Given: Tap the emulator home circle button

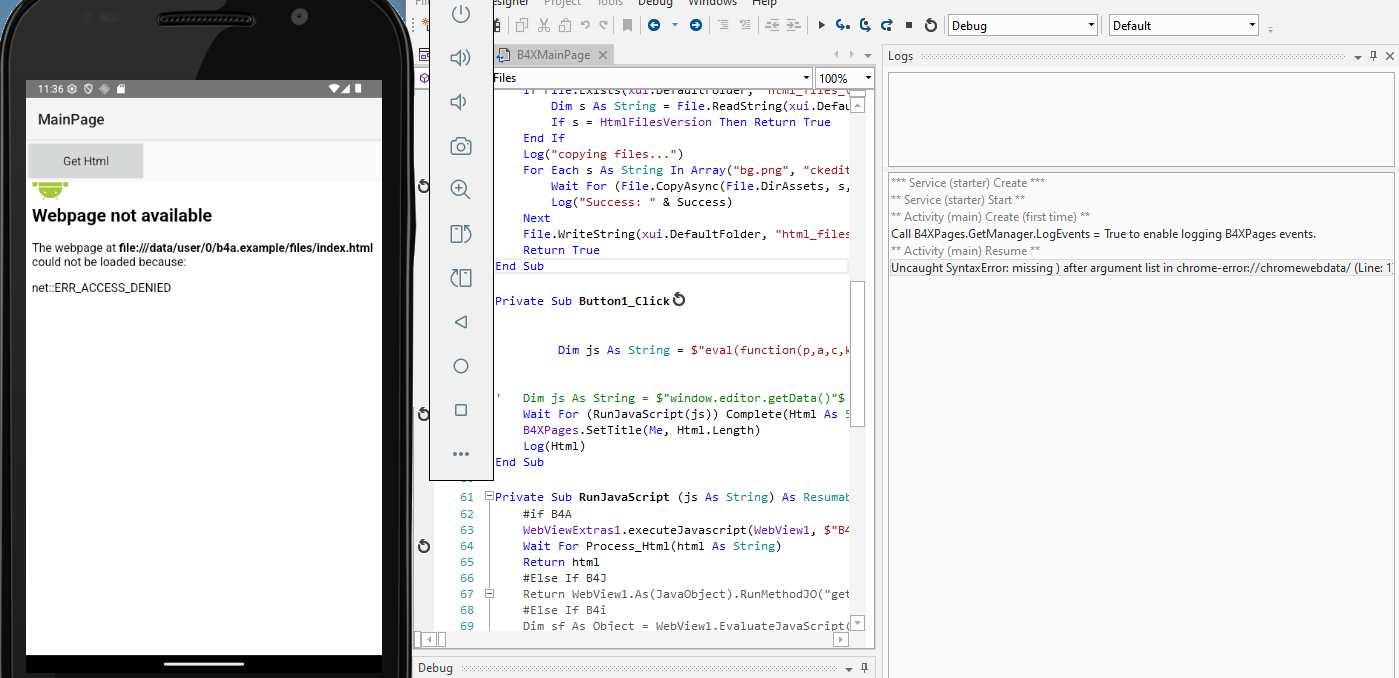Looking at the screenshot, I should coord(461,366).
